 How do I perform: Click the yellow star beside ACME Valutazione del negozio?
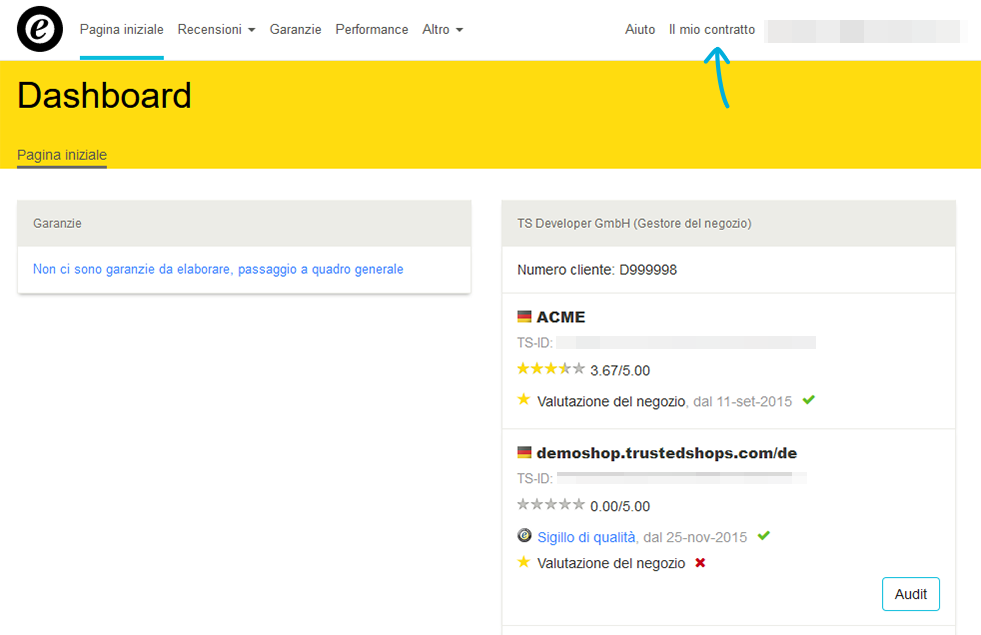tap(524, 399)
